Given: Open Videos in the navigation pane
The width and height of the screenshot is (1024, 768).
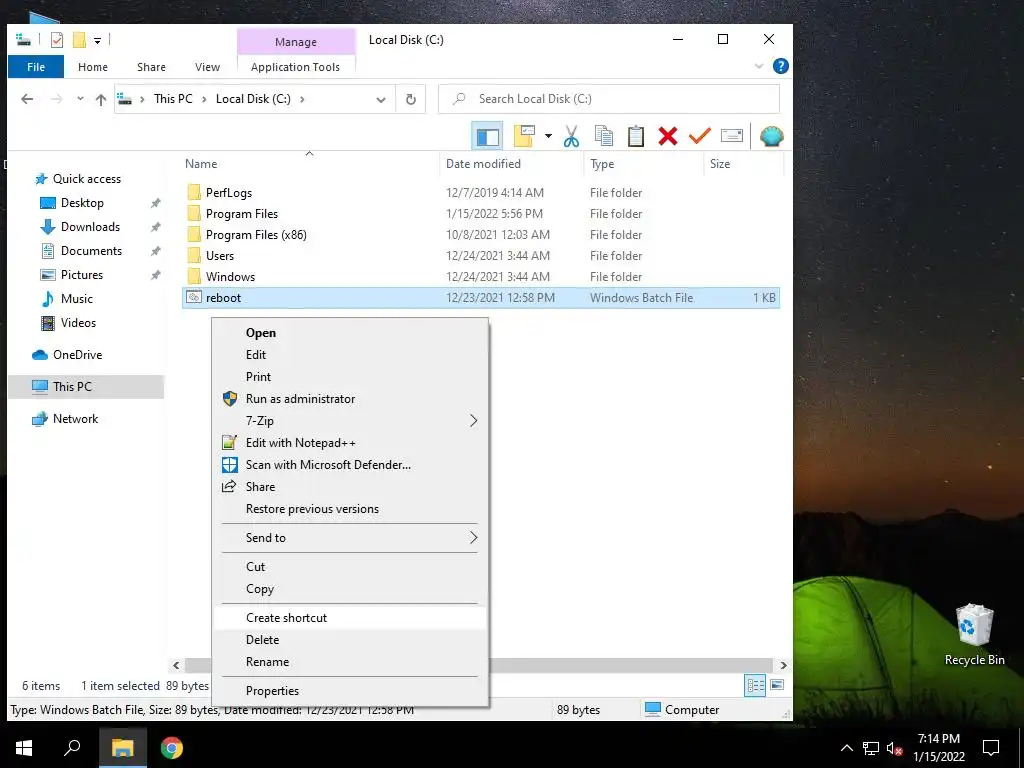Looking at the screenshot, I should click(x=78, y=323).
